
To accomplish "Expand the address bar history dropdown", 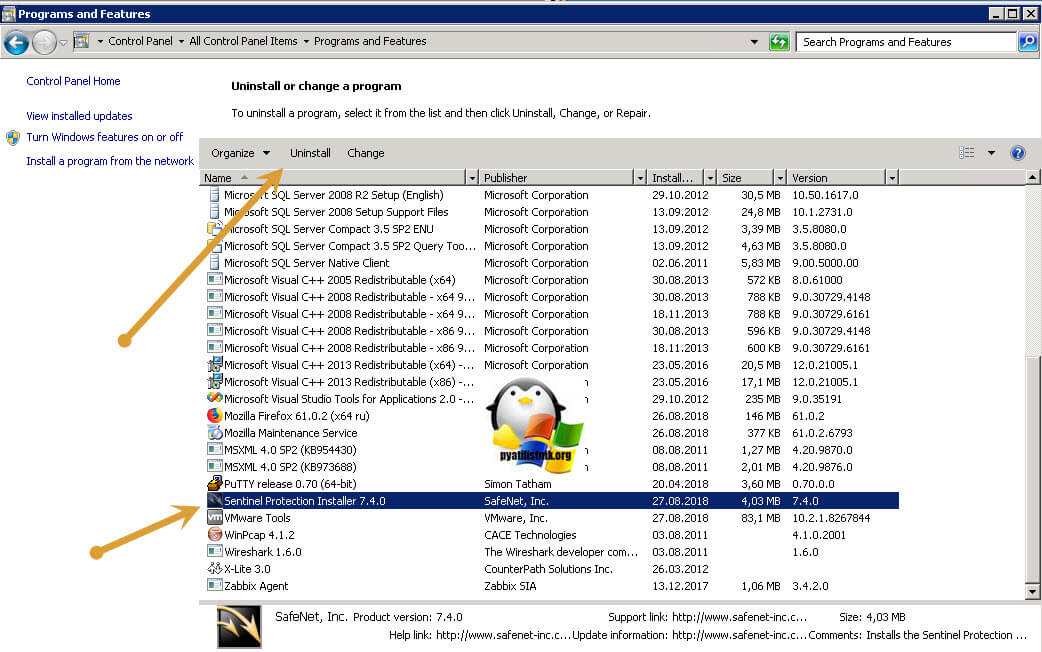I will point(754,42).
